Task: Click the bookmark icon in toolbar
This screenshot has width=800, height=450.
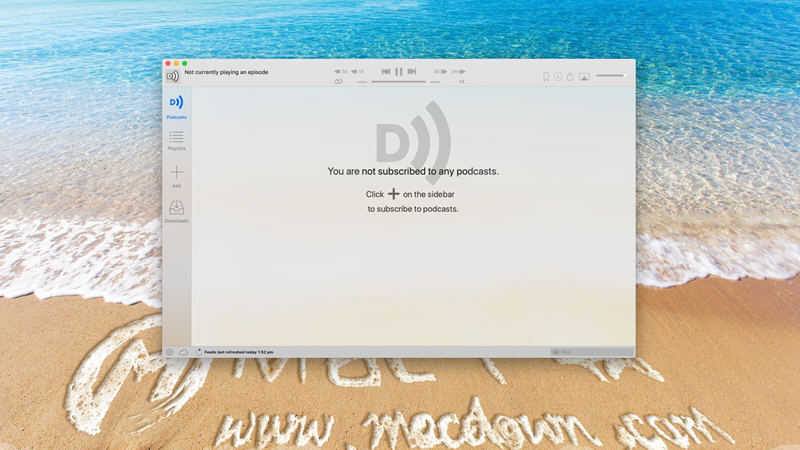Action: pyautogui.click(x=546, y=77)
